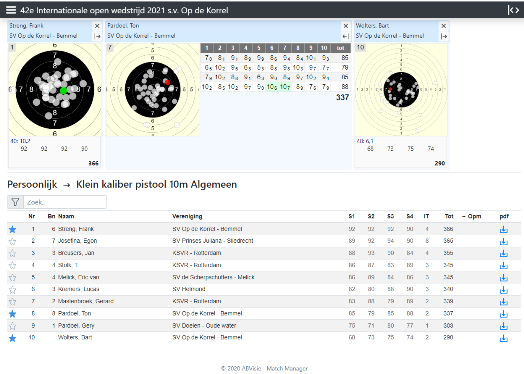Expand Wolters, Bart's panel with arrow icon
Screen dimensions: 524x374
(x=444, y=36)
